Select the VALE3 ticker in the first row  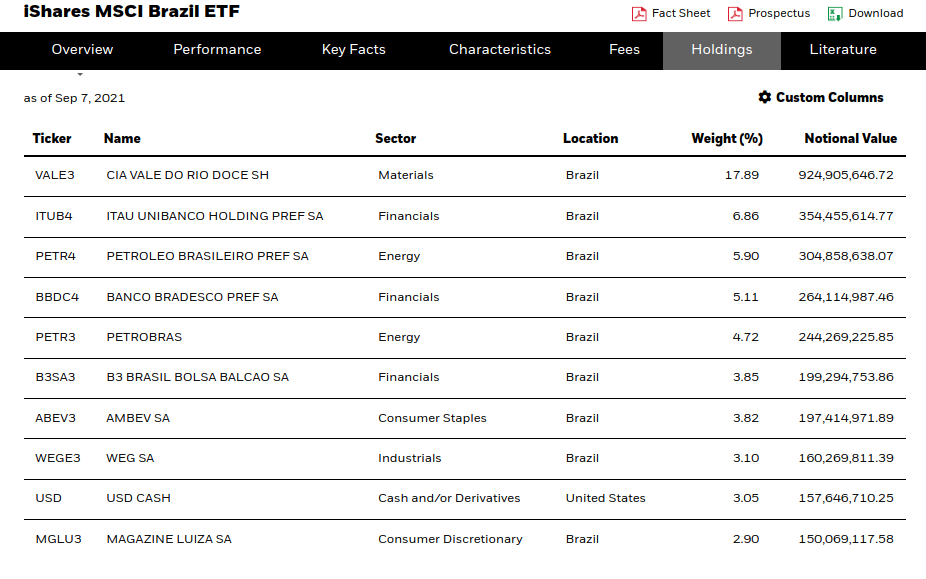(x=54, y=175)
